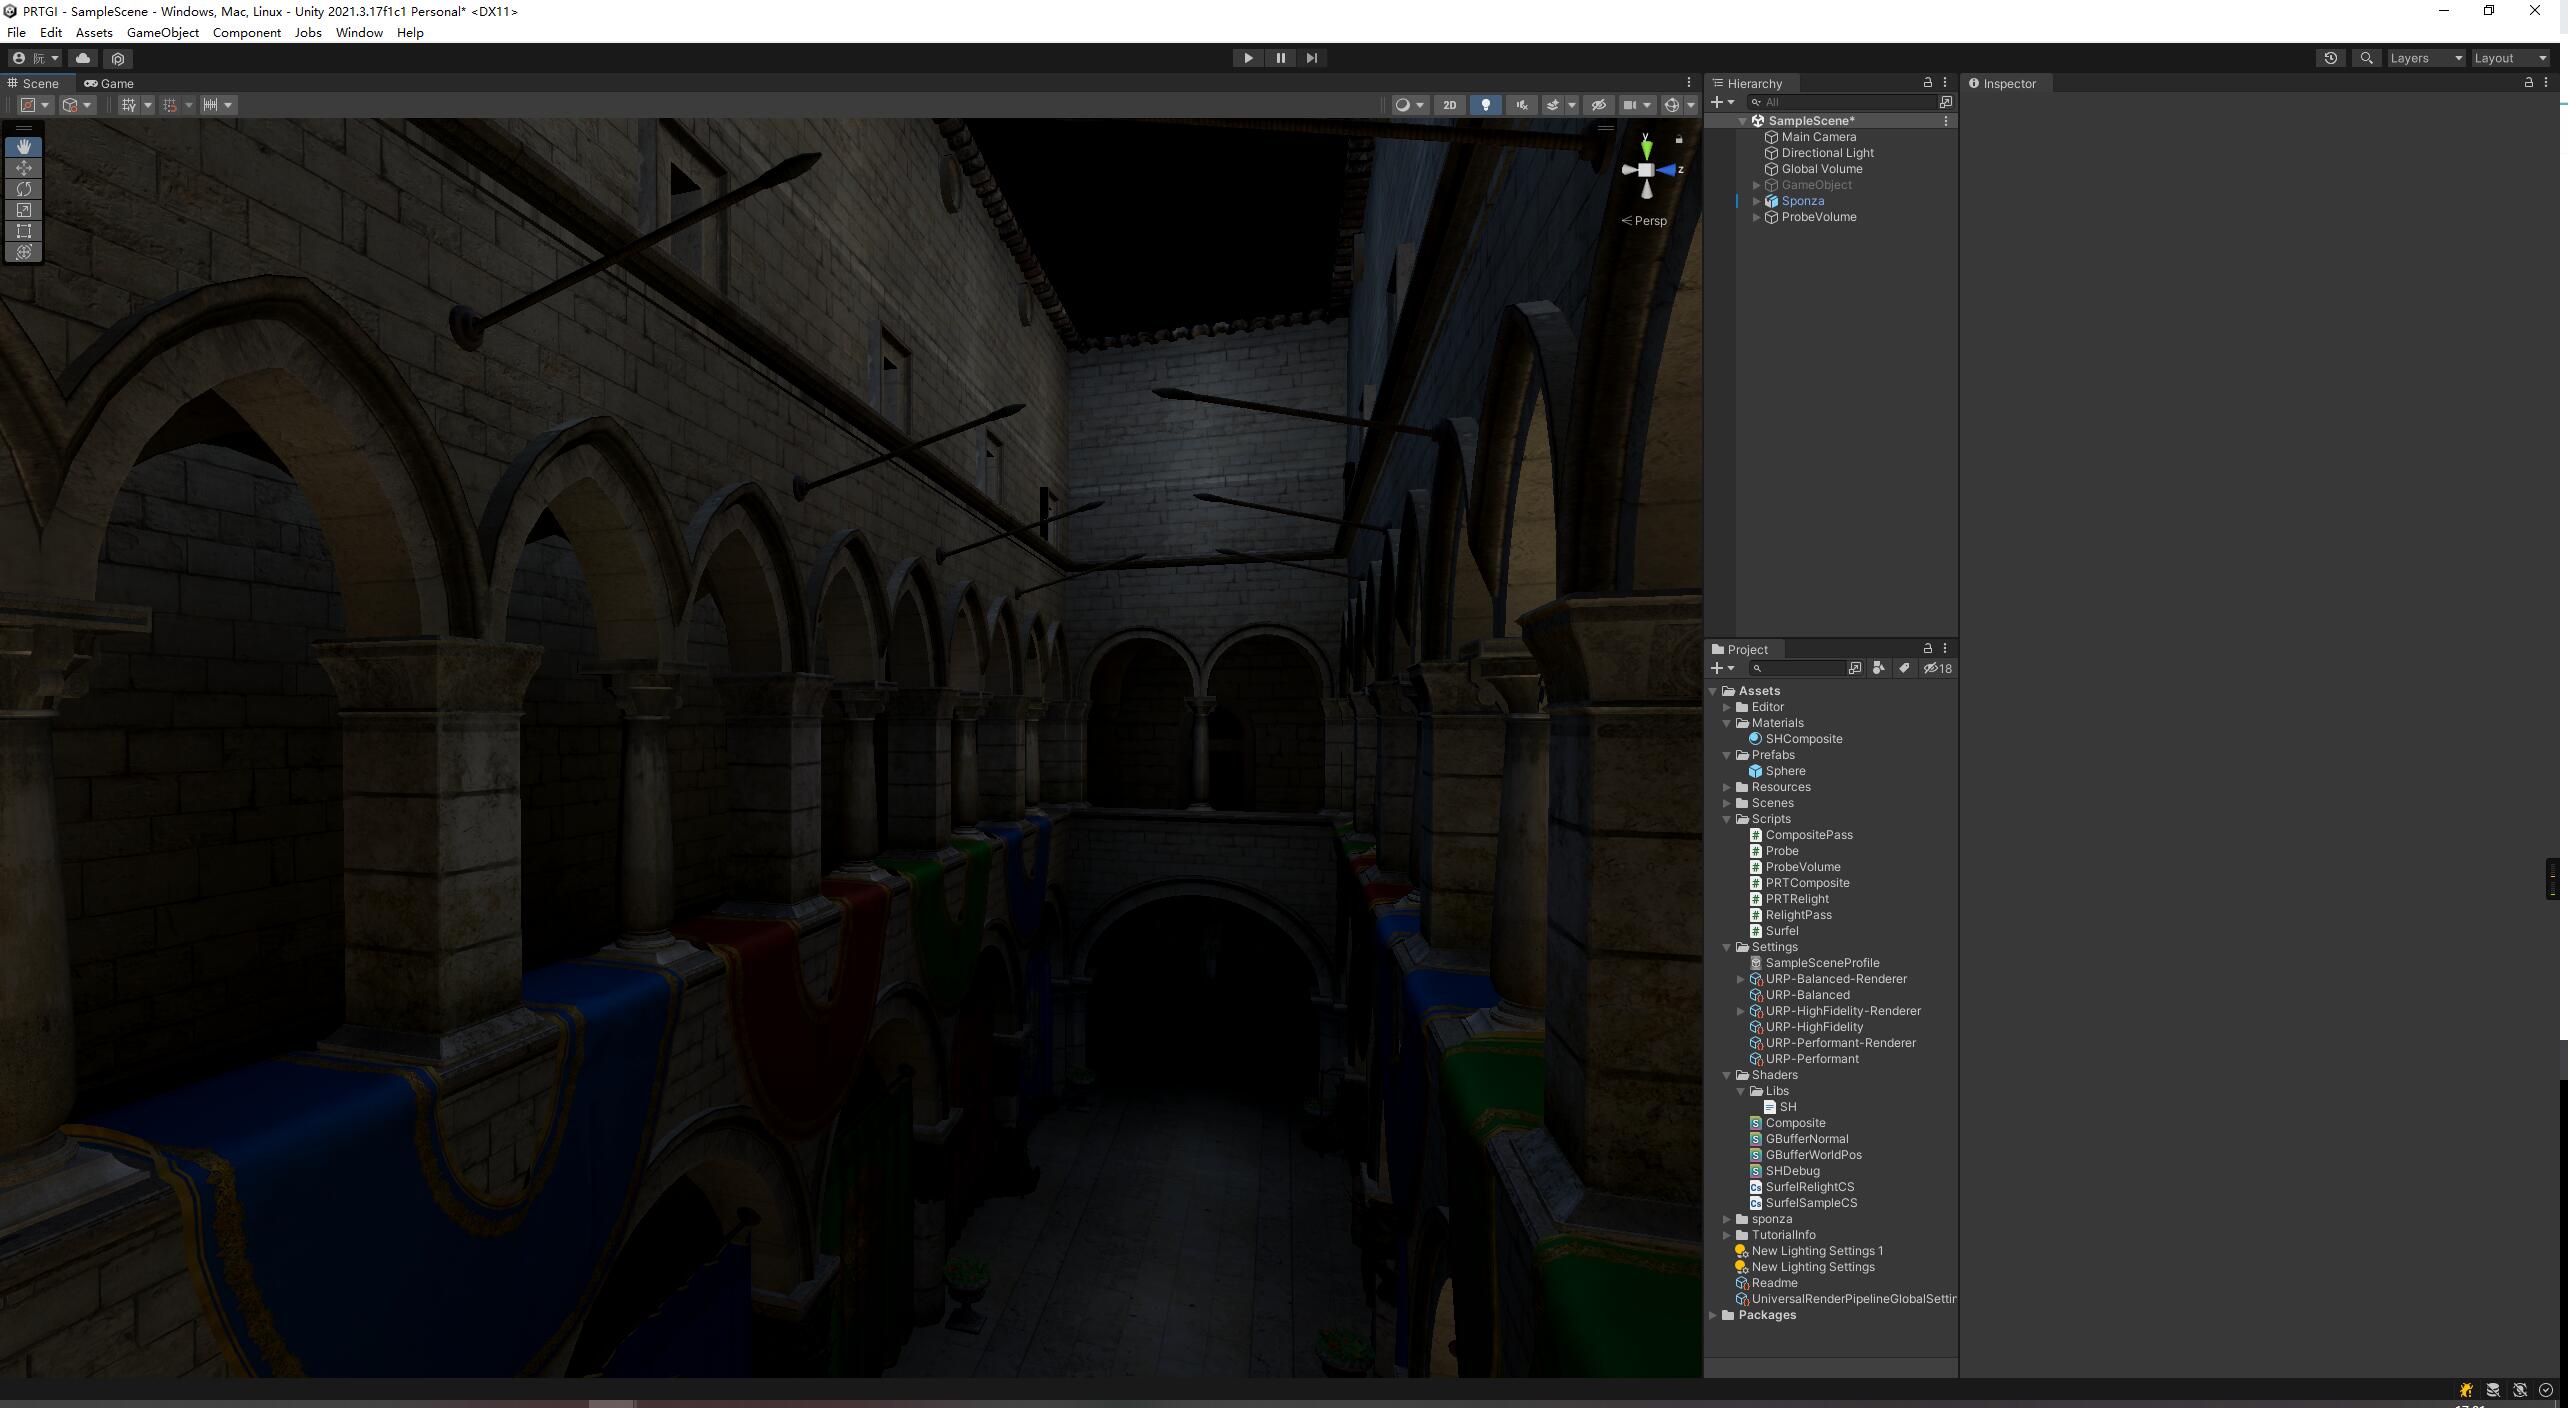This screenshot has height=1408, width=2568.
Task: Open Undo History button
Action: click(2330, 58)
